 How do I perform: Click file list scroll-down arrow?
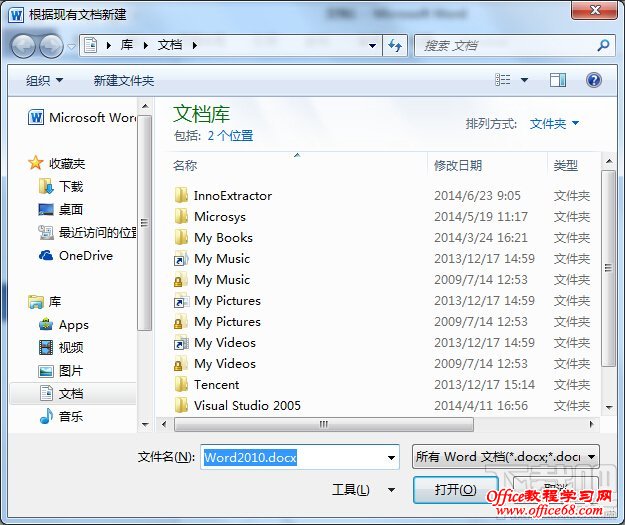609,407
